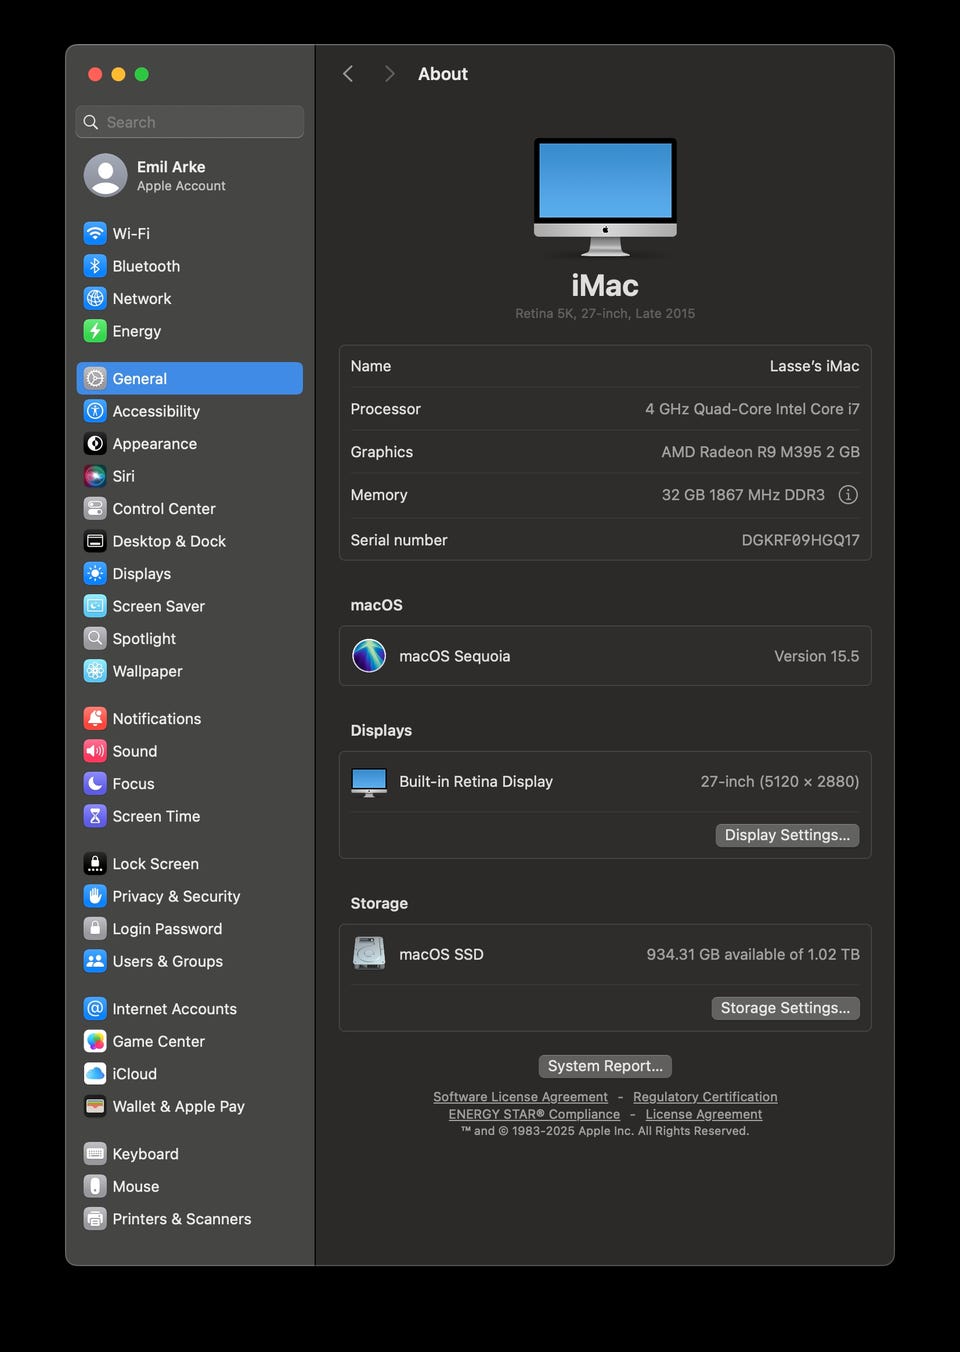Click the Retina 5K, 27-inch, Late 2015 subtitle

[605, 313]
